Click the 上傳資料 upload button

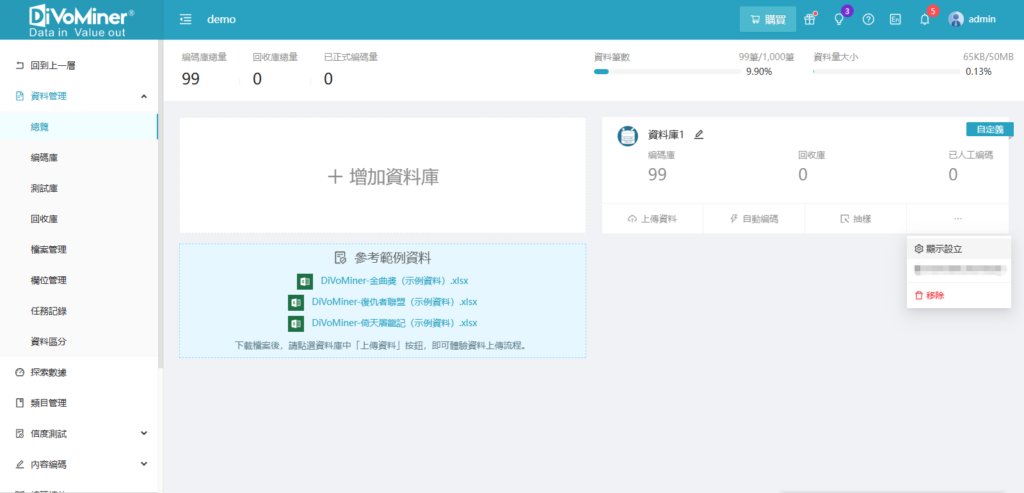click(x=652, y=218)
